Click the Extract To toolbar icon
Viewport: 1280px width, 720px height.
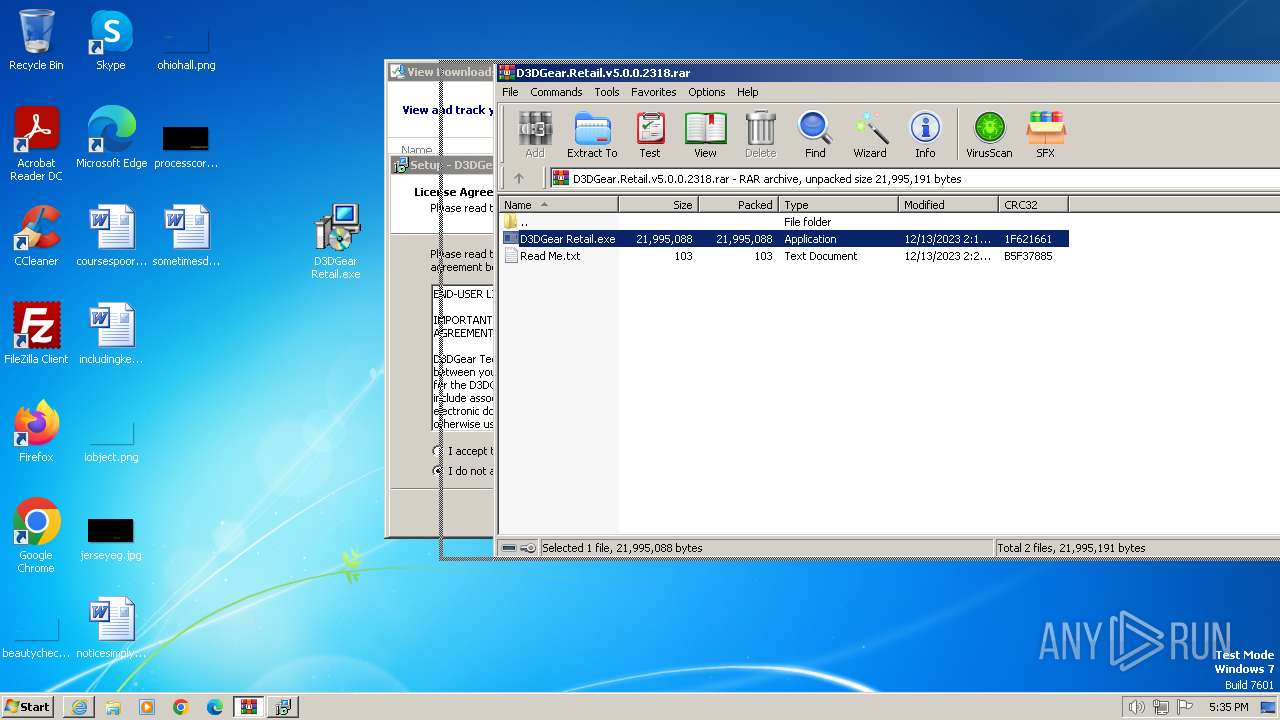592,134
